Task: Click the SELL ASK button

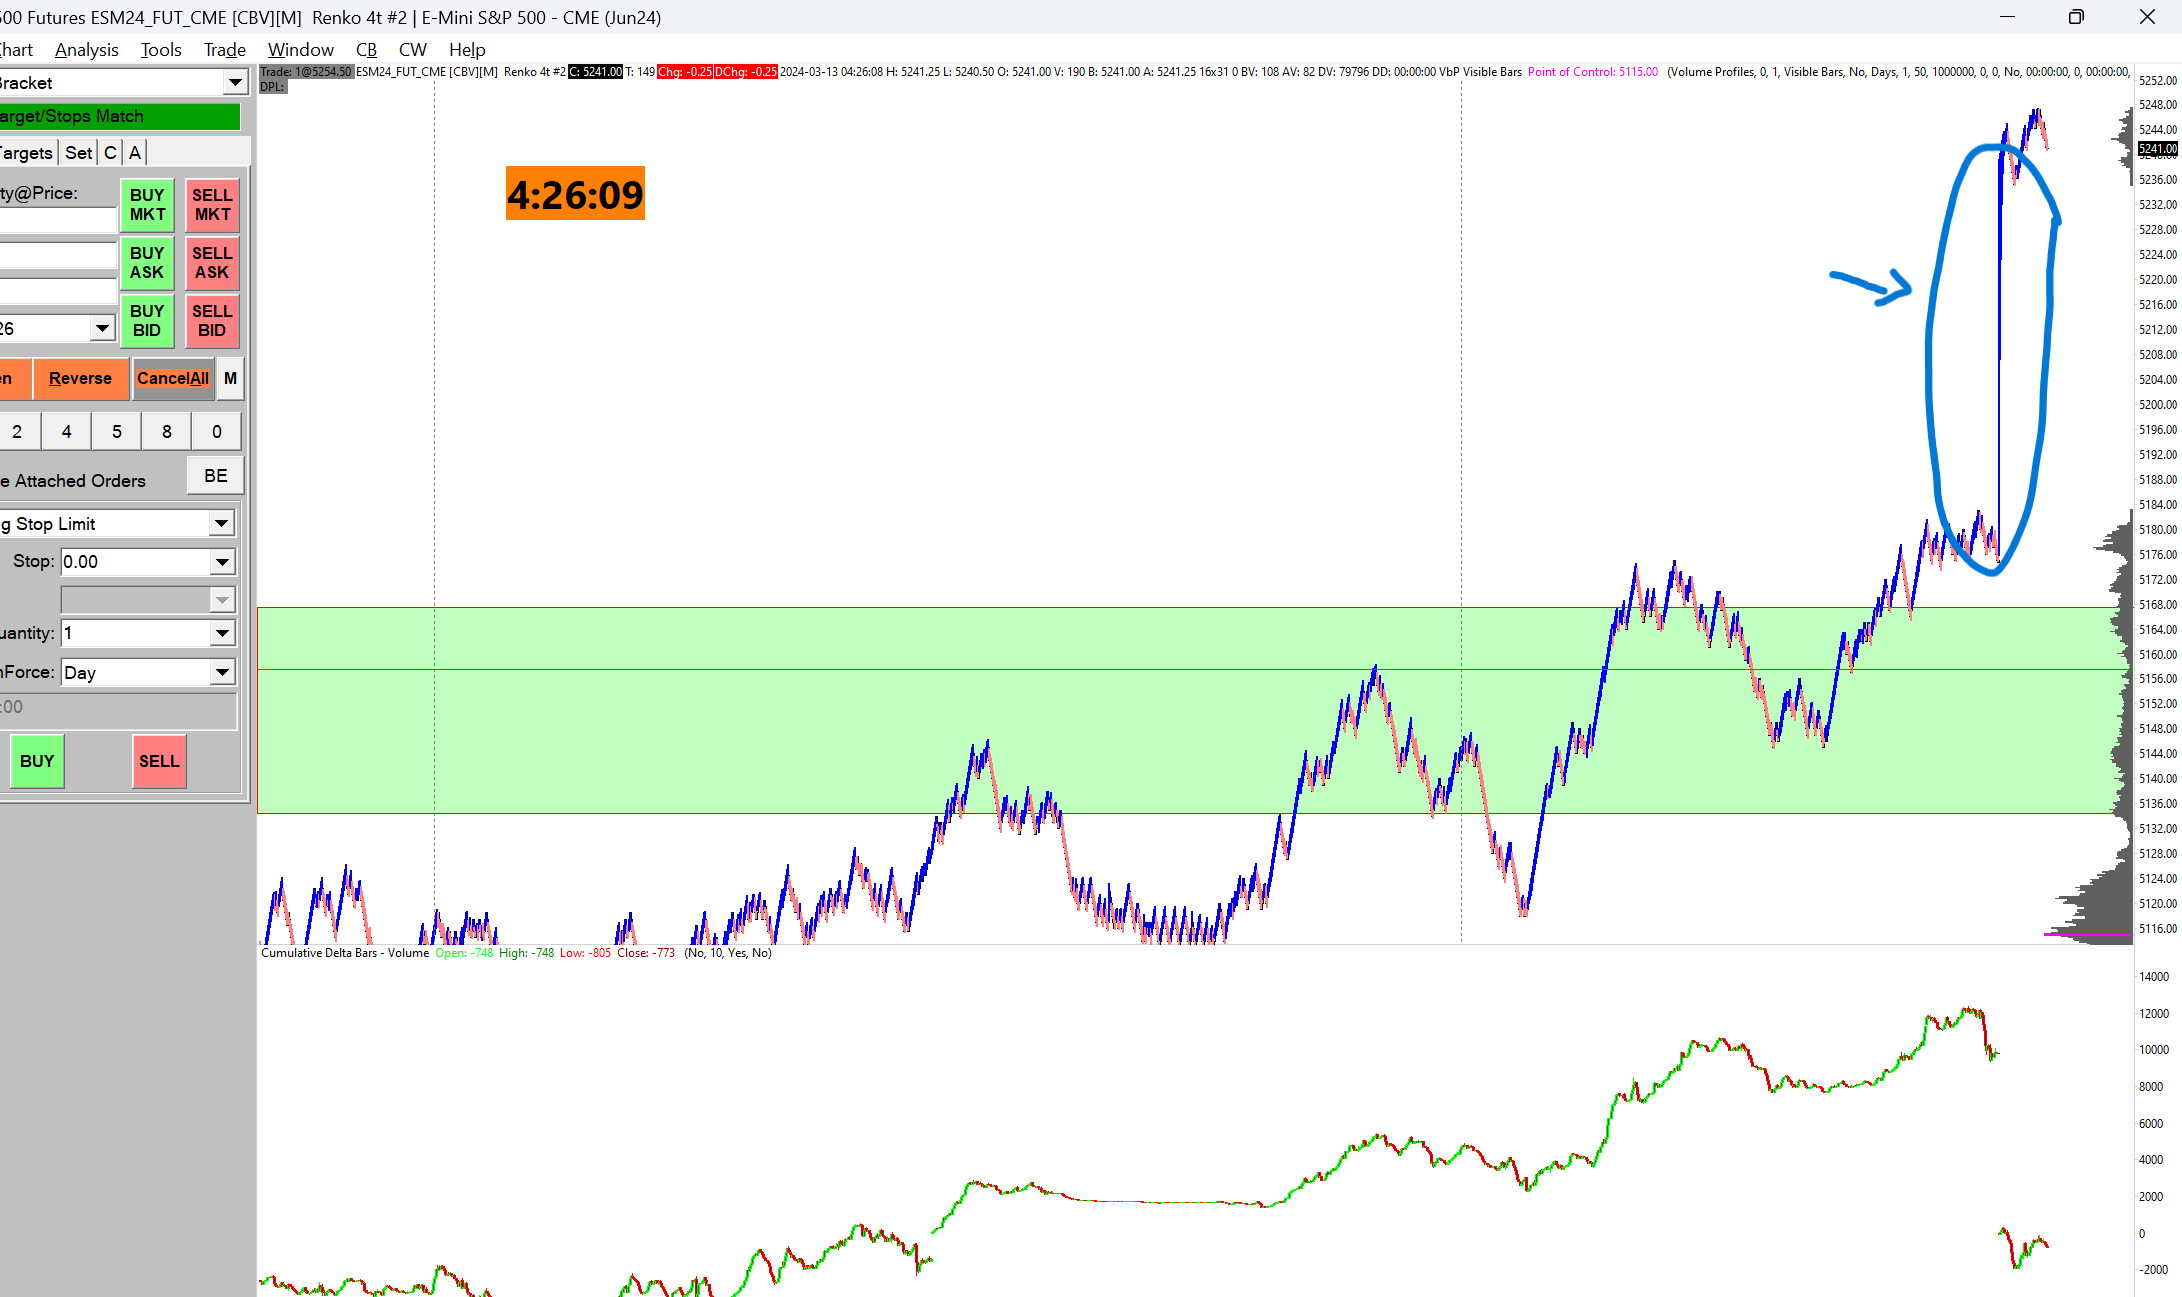Action: pyautogui.click(x=212, y=263)
